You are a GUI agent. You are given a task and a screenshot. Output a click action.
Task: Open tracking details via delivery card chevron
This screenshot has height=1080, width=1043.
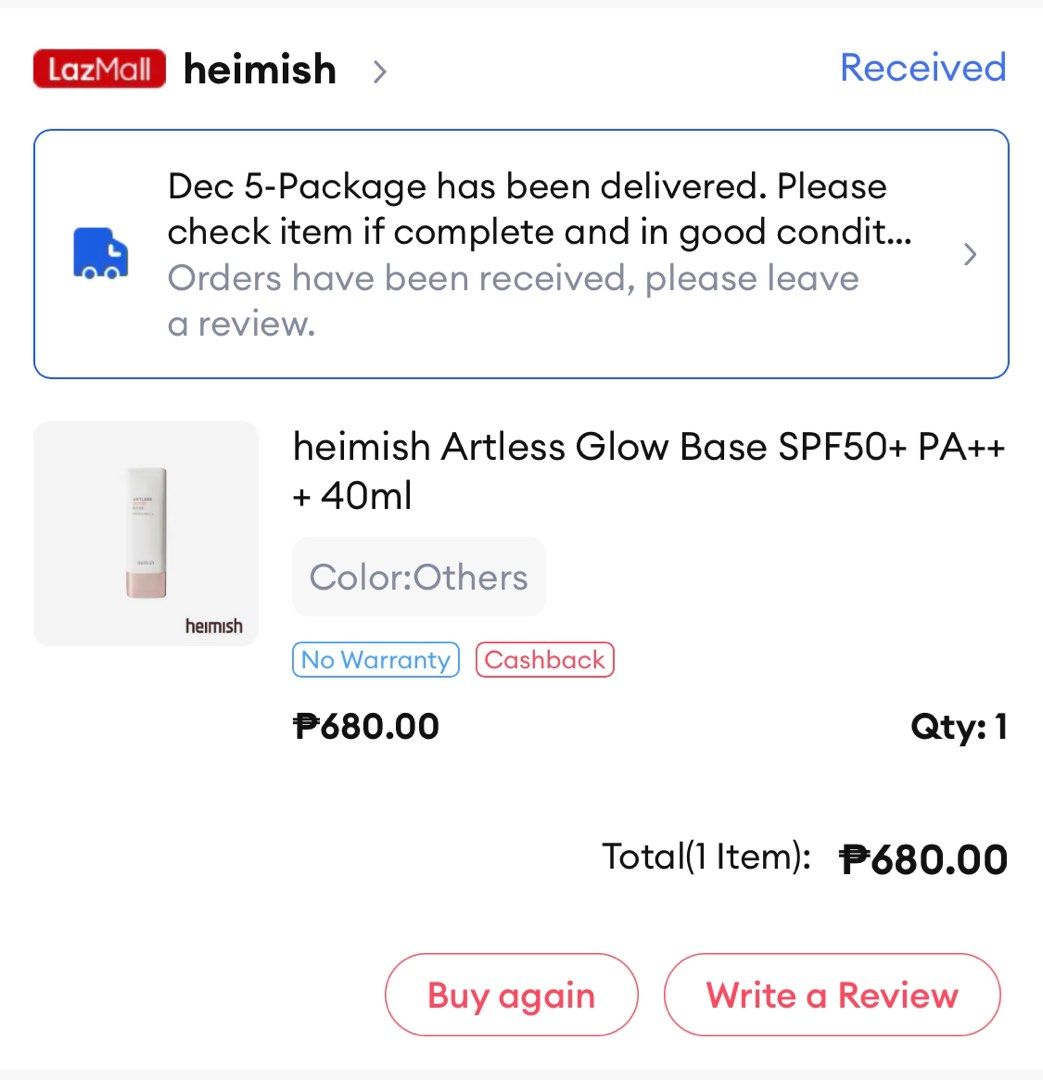pyautogui.click(x=968, y=253)
